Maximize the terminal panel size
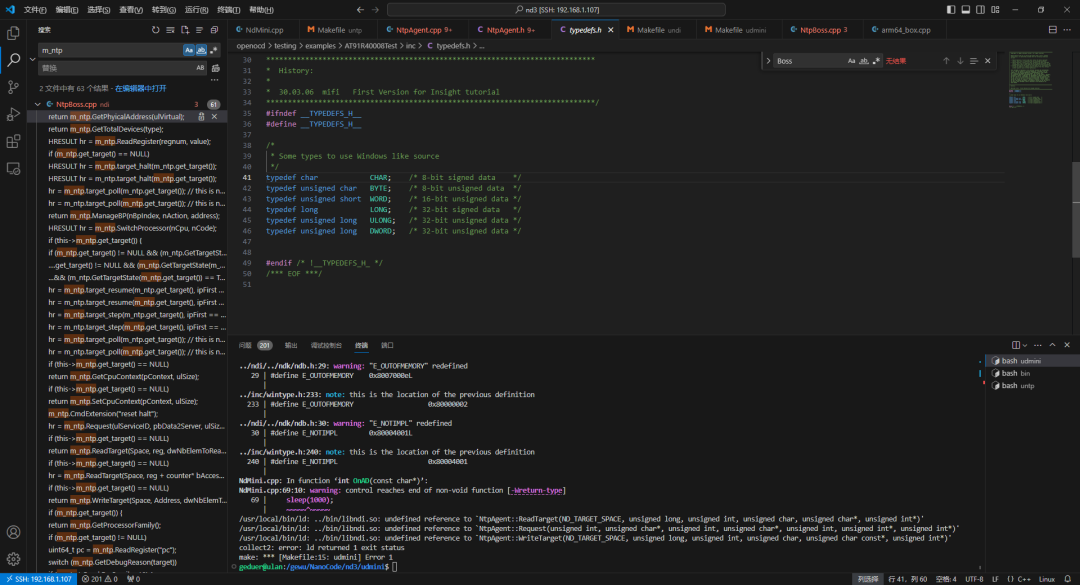Image resolution: width=1080 pixels, height=585 pixels. coord(1052,345)
